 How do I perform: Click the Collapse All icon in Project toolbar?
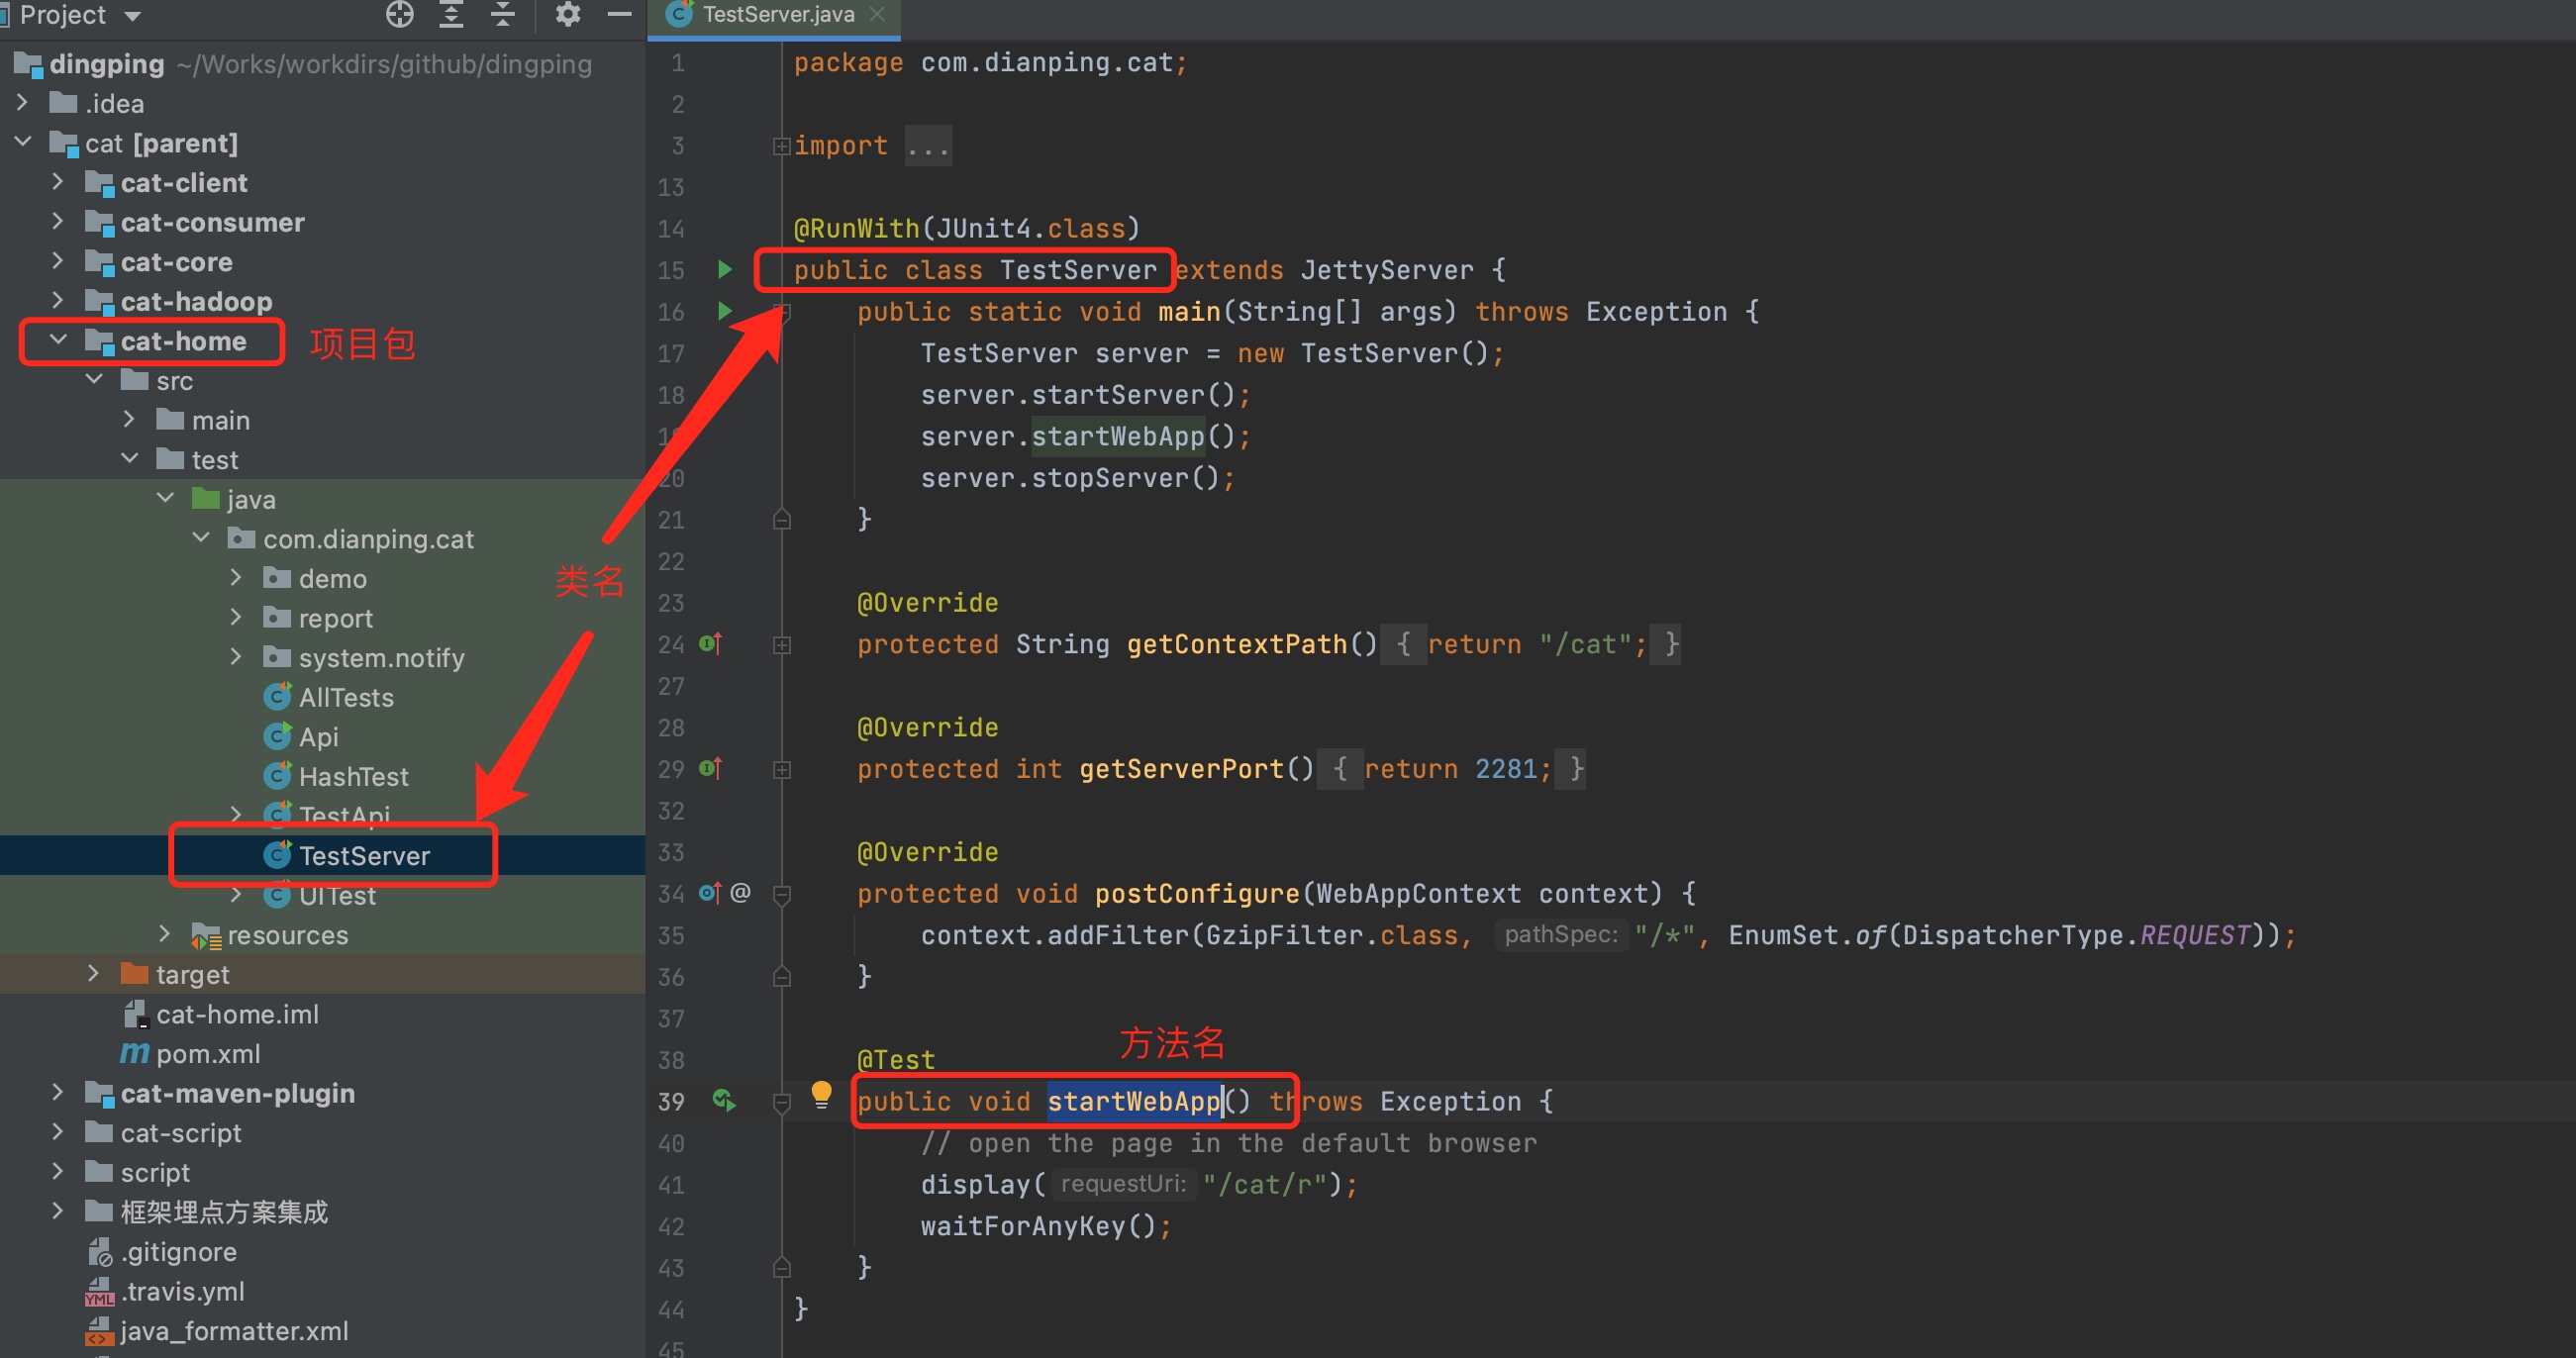(502, 14)
